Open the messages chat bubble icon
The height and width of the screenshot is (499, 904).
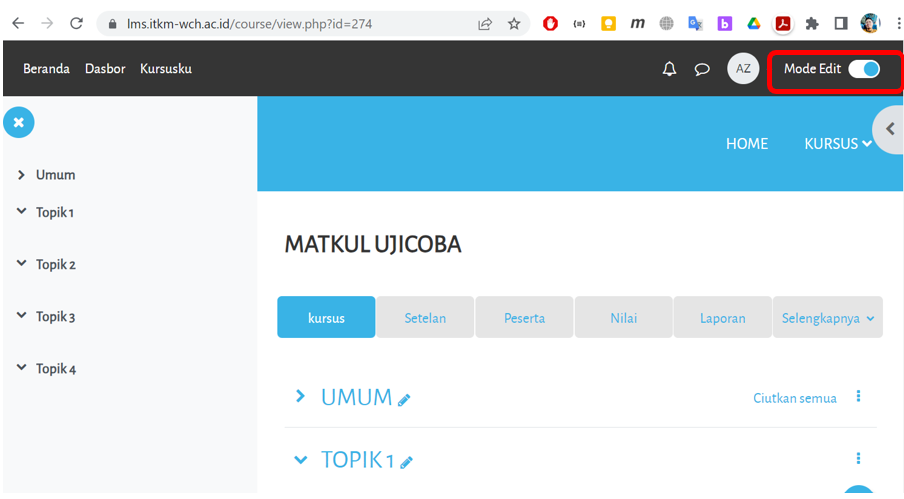point(702,69)
